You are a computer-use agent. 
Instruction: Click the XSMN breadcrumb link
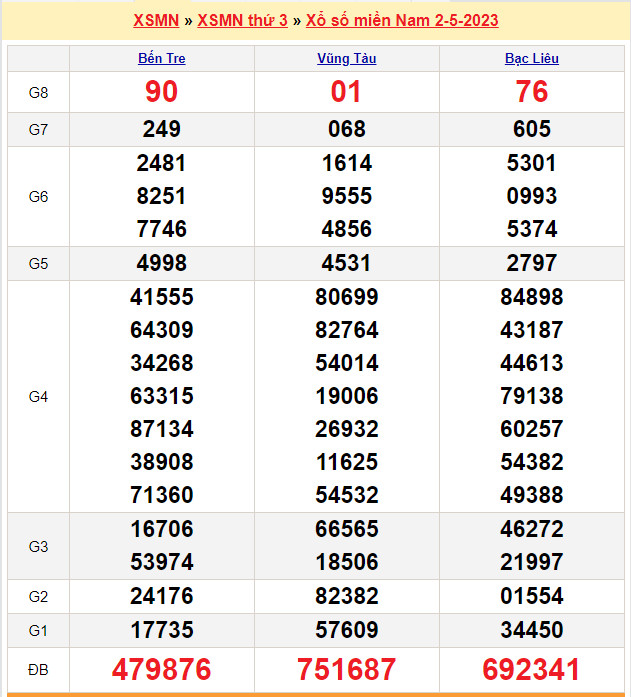pyautogui.click(x=156, y=20)
